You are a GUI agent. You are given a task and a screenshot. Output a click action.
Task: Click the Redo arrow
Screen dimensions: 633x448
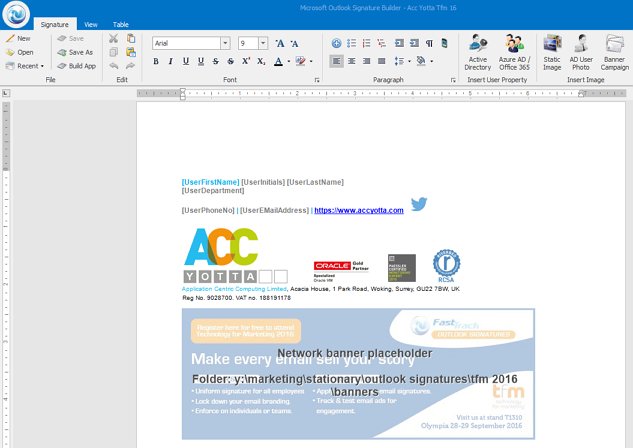(130, 66)
